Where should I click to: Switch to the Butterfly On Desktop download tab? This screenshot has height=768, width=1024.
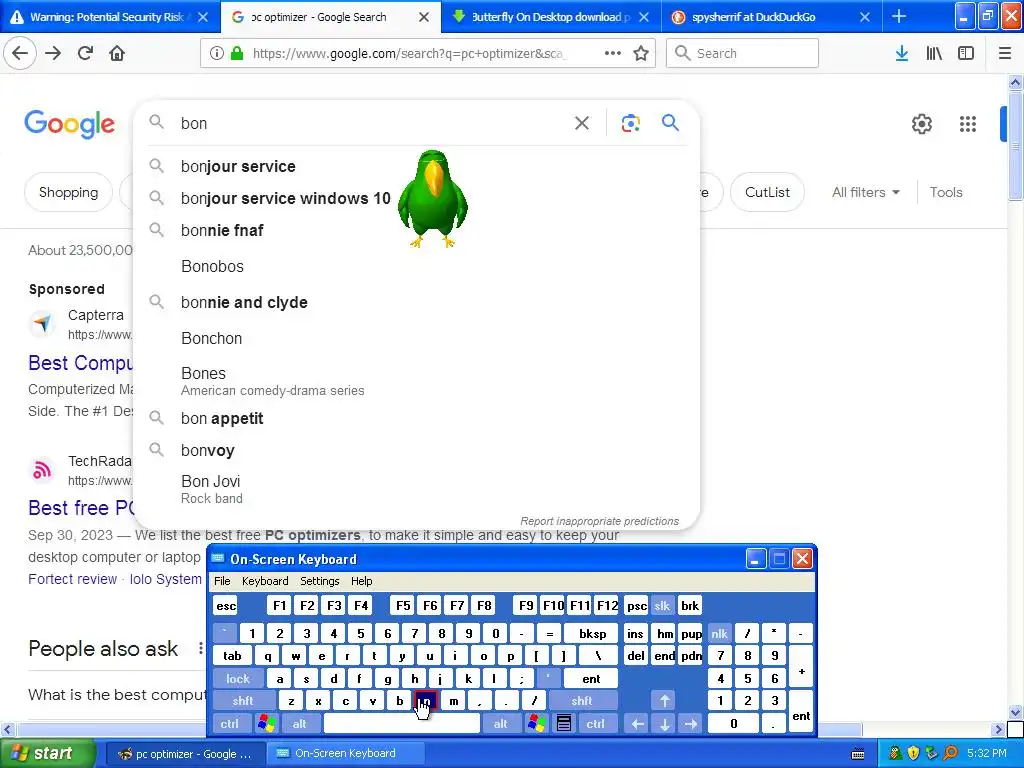(552, 16)
